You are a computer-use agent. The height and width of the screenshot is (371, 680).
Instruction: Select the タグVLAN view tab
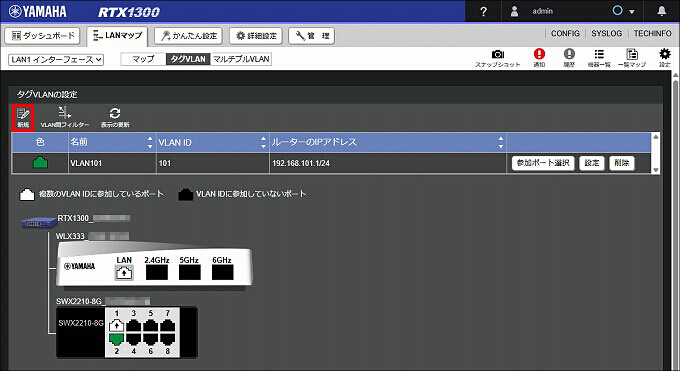pos(188,59)
